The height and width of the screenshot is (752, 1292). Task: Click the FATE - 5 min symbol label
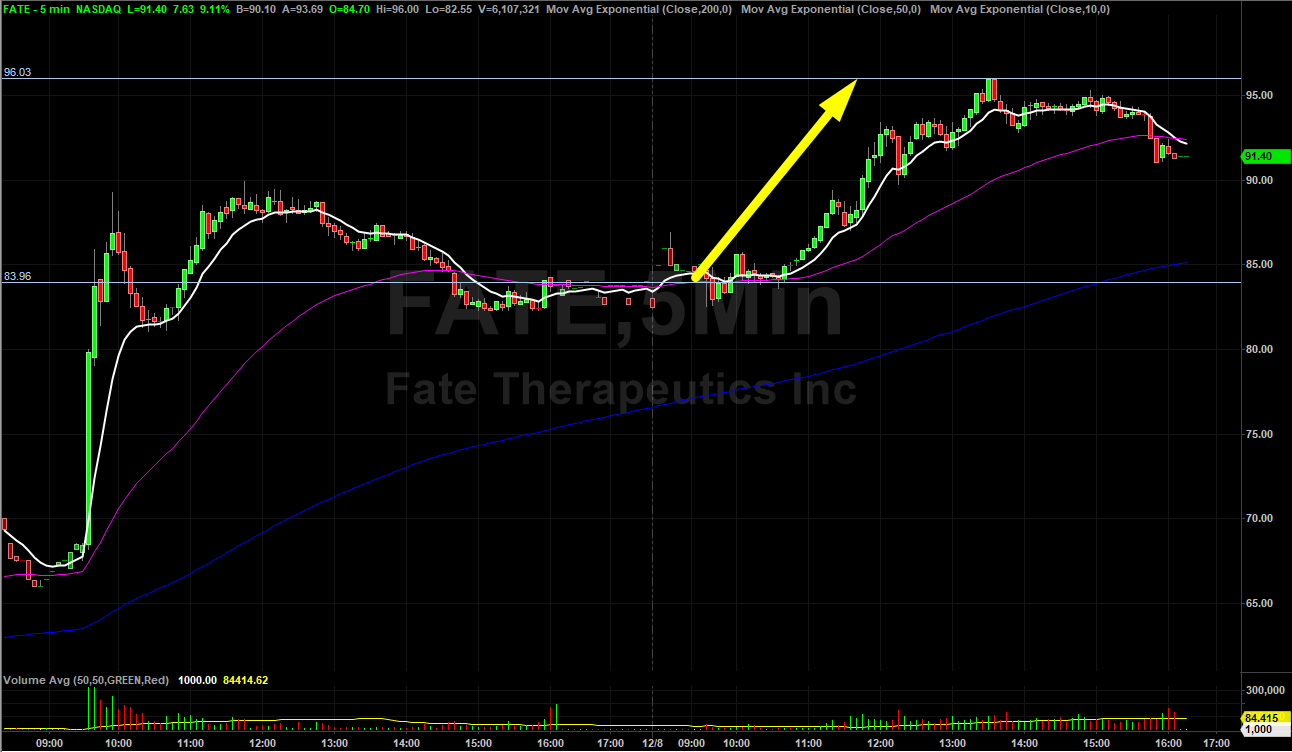[35, 9]
